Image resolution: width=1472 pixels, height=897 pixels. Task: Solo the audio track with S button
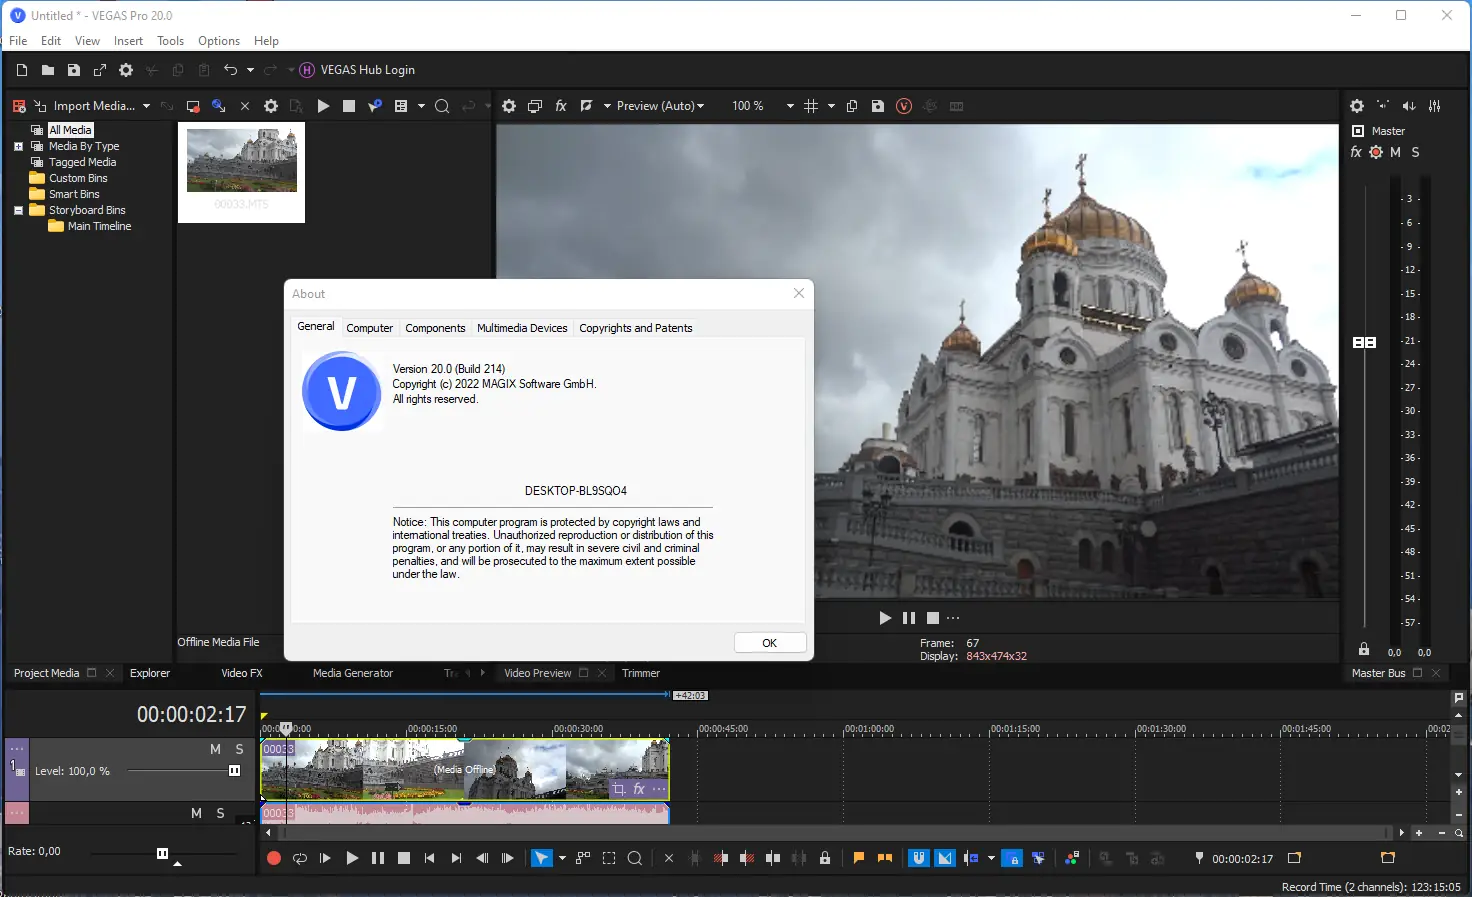coord(221,813)
